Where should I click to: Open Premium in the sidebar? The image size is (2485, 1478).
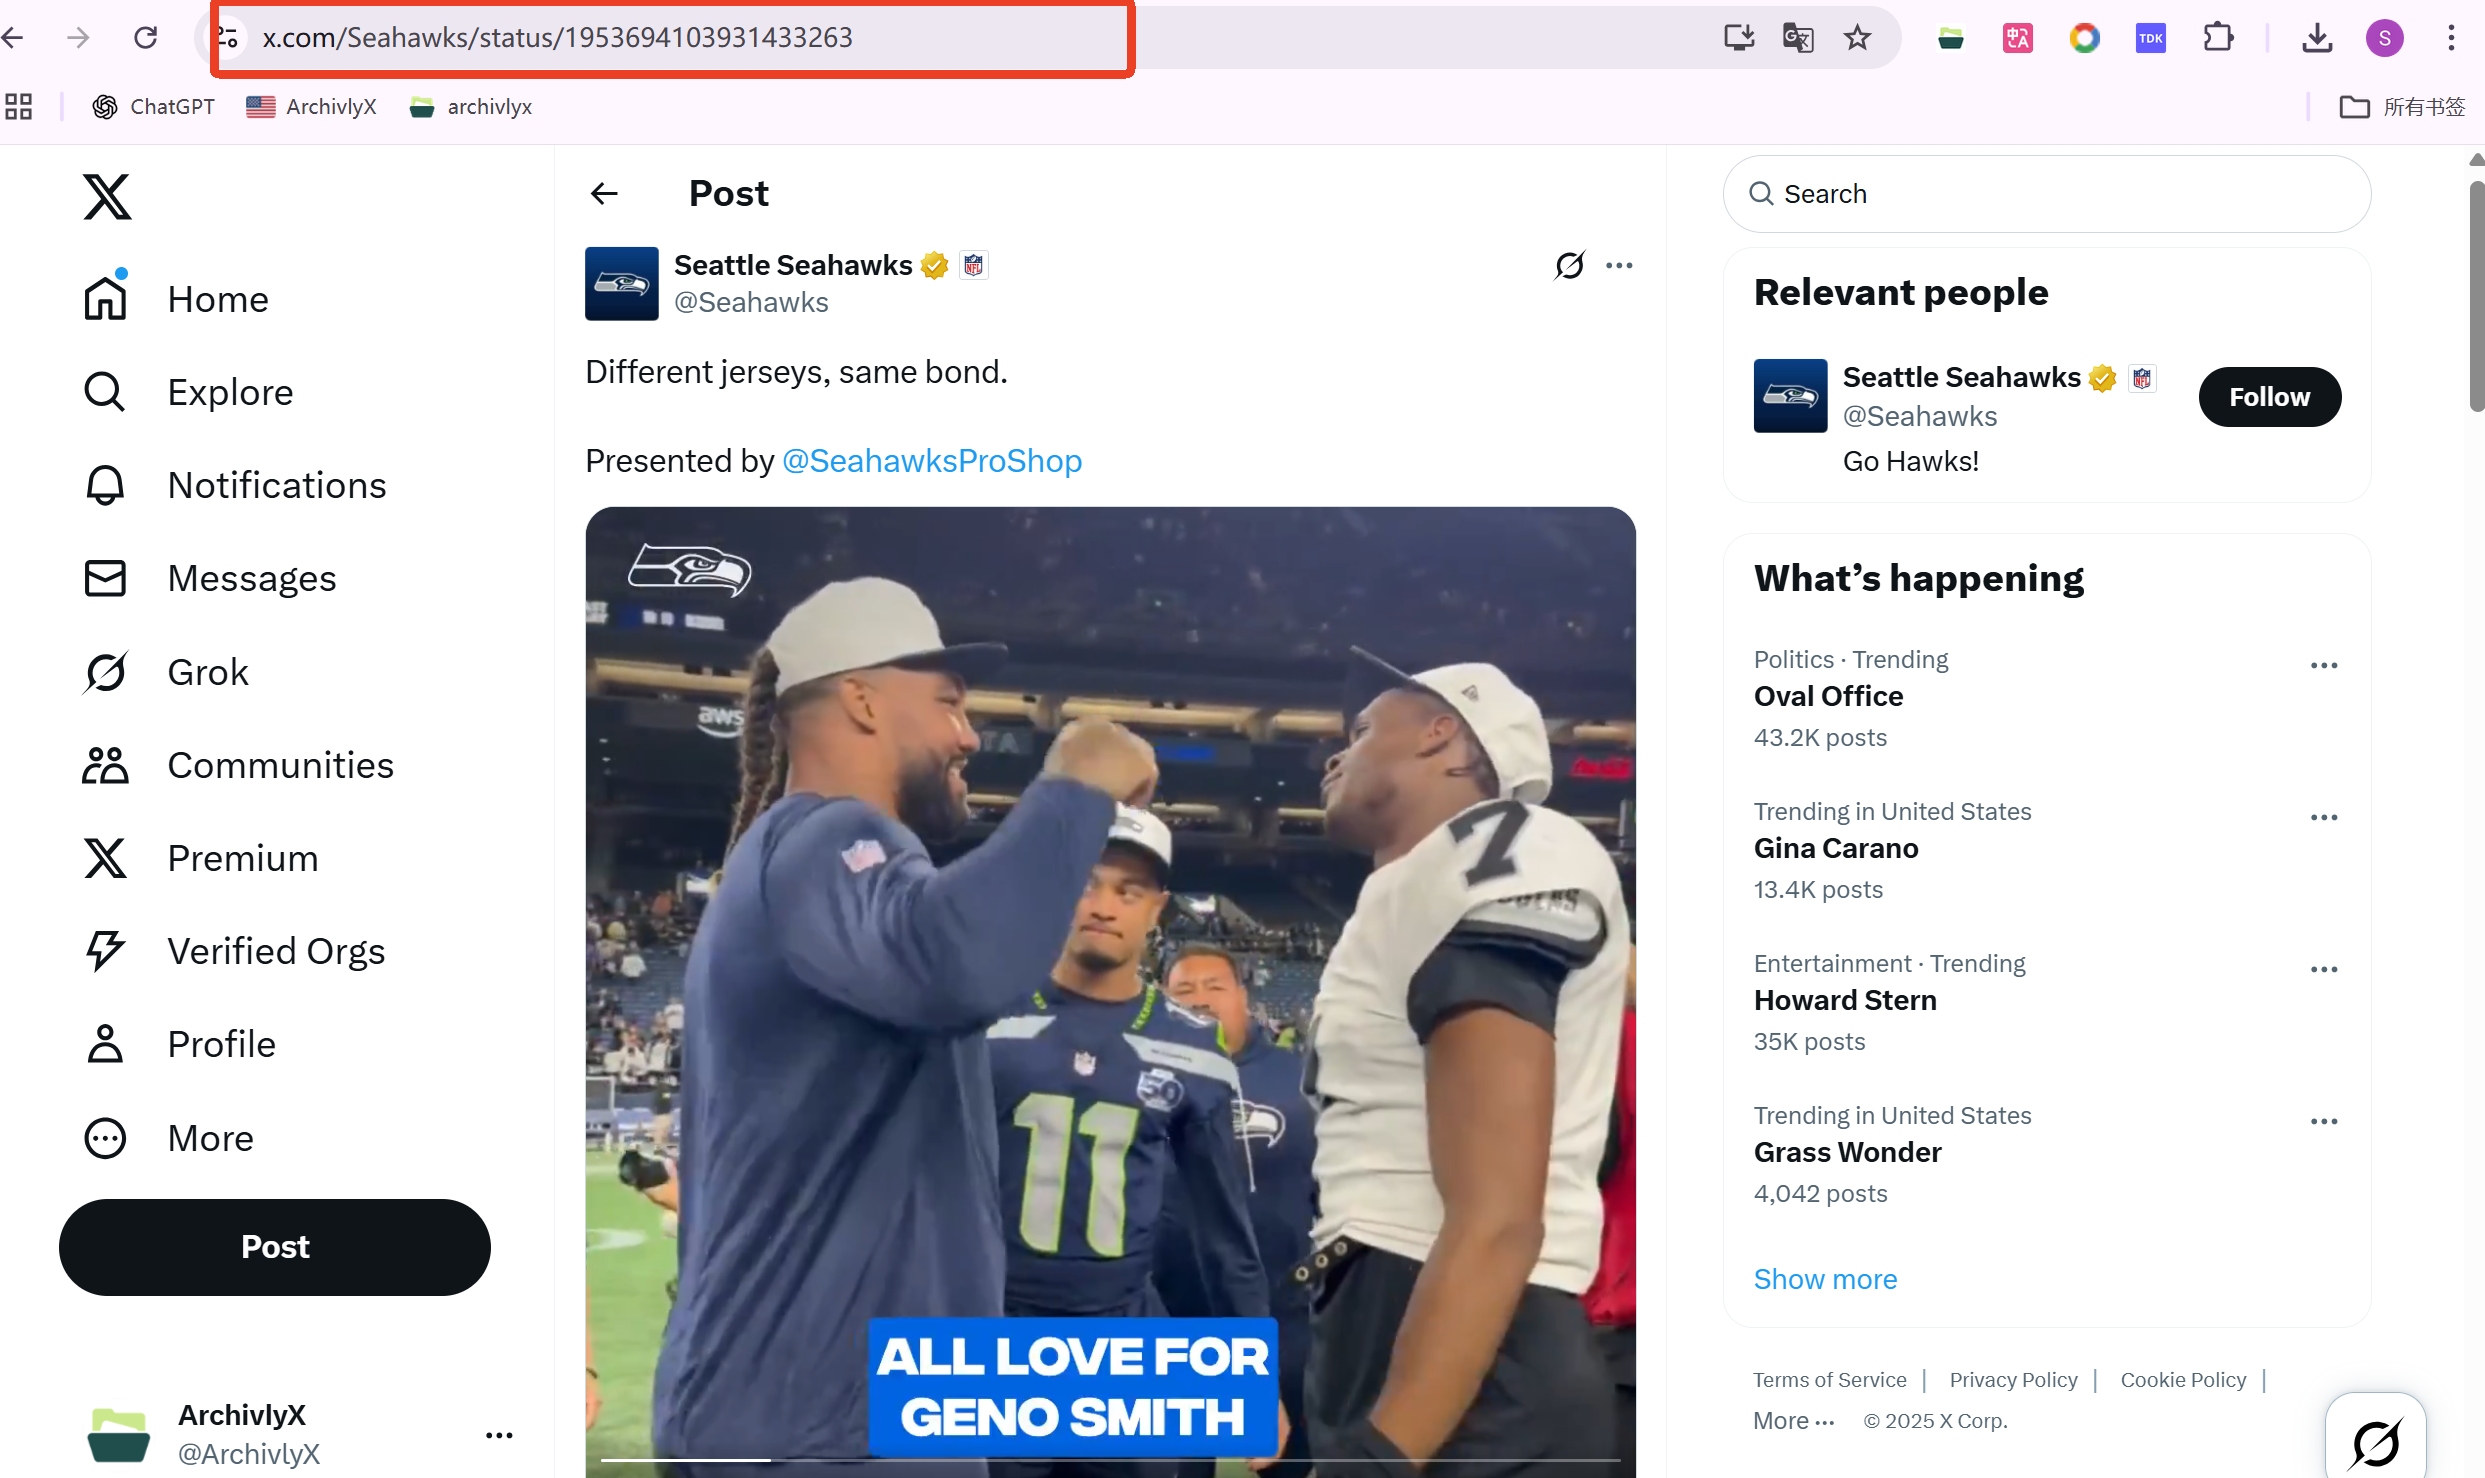coord(200,858)
